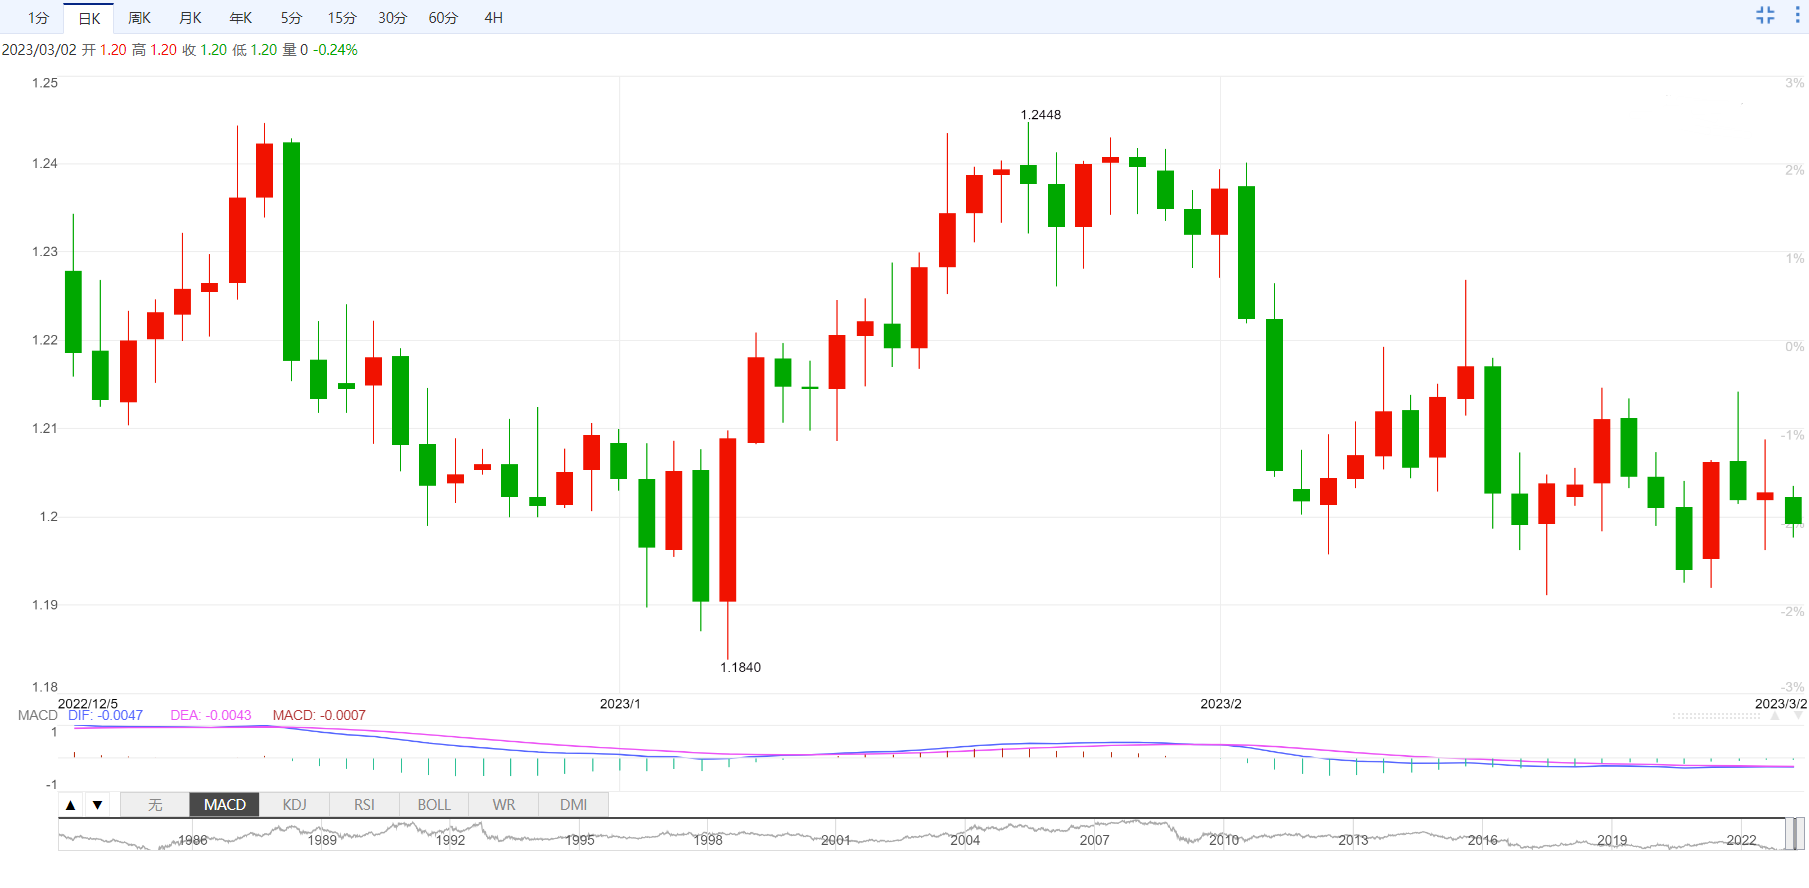This screenshot has width=1809, height=888.
Task: Click the gray up triangle below 2023/3/2
Action: click(1775, 716)
